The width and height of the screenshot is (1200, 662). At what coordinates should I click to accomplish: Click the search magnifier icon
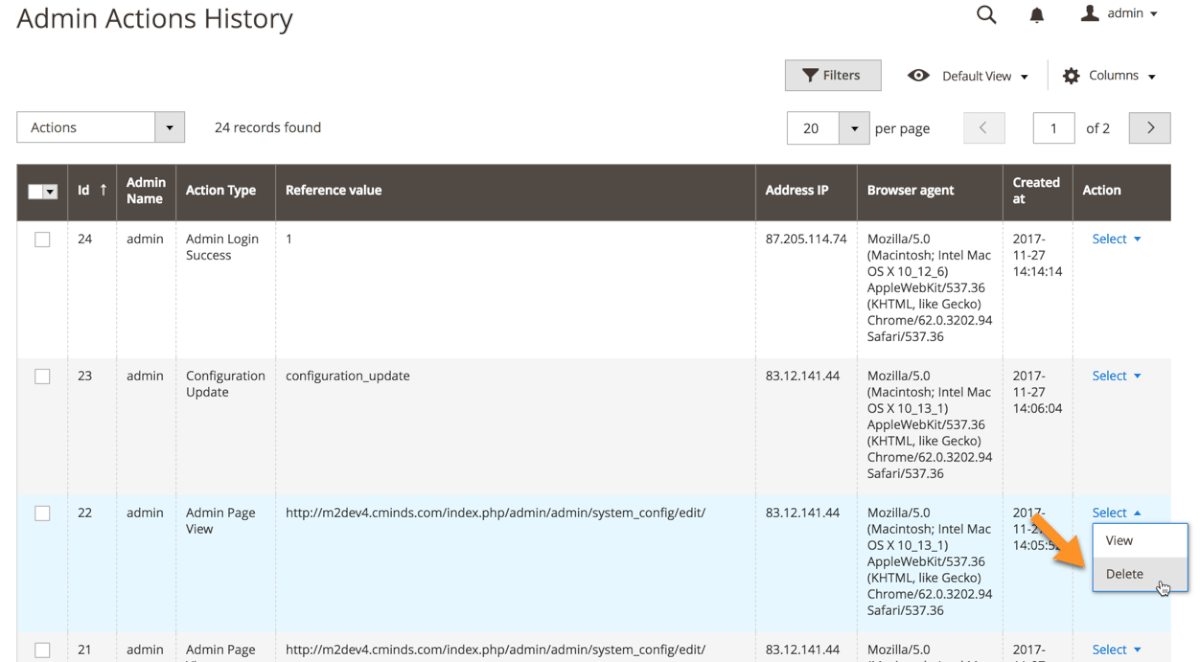[986, 15]
